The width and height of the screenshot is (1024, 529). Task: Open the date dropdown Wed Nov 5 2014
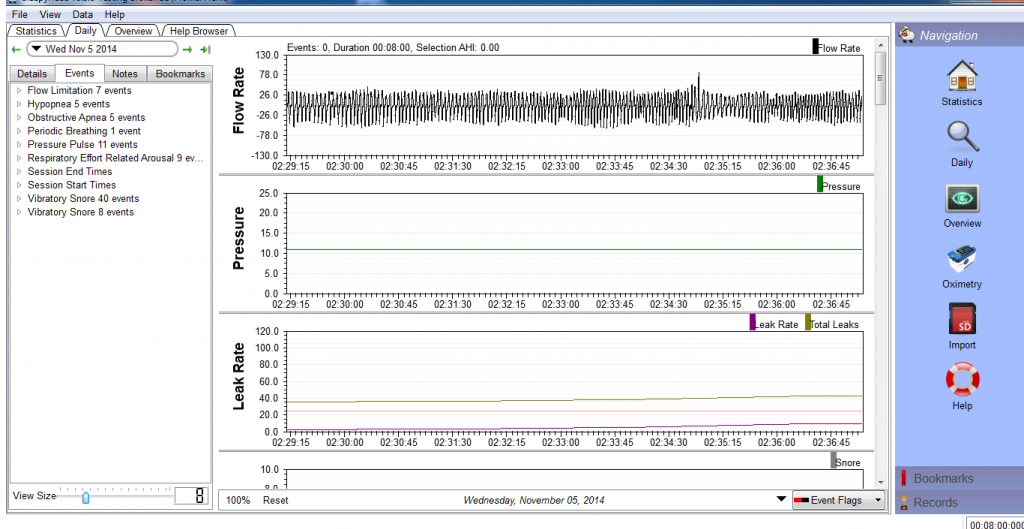coord(102,49)
